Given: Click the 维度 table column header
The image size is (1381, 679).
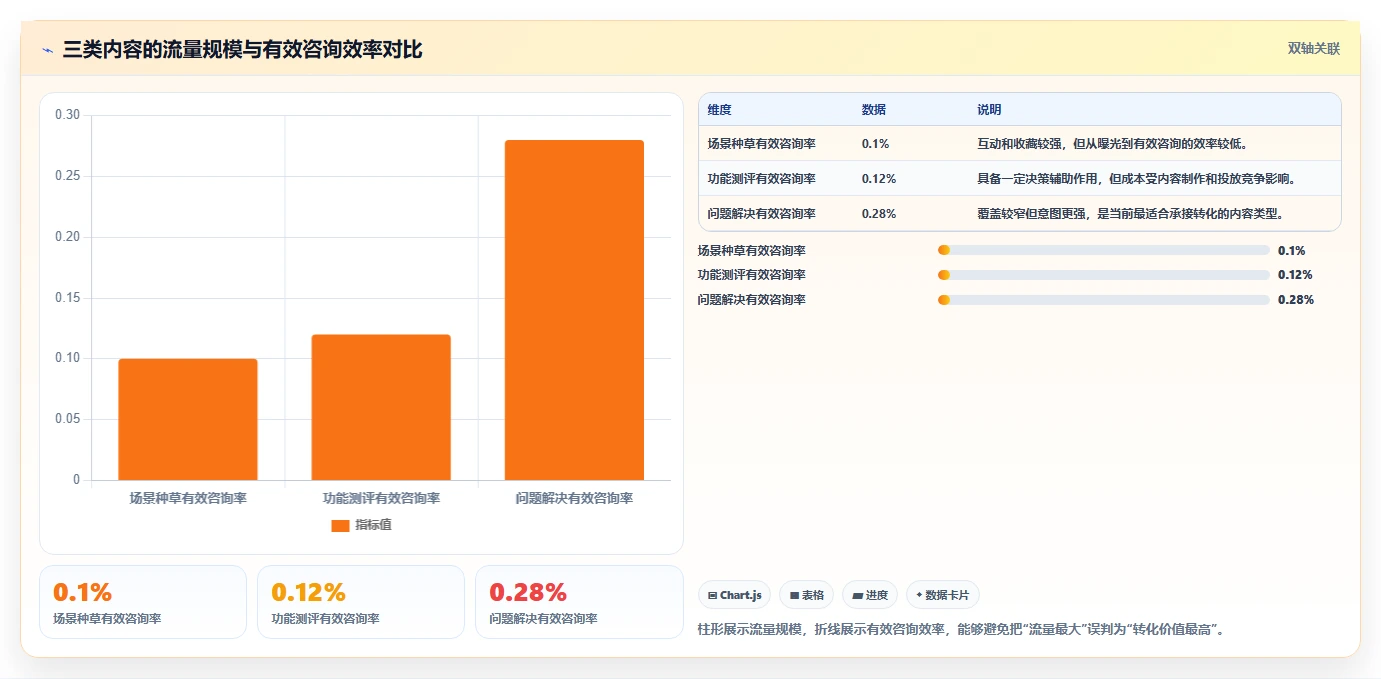Looking at the screenshot, I should (719, 110).
